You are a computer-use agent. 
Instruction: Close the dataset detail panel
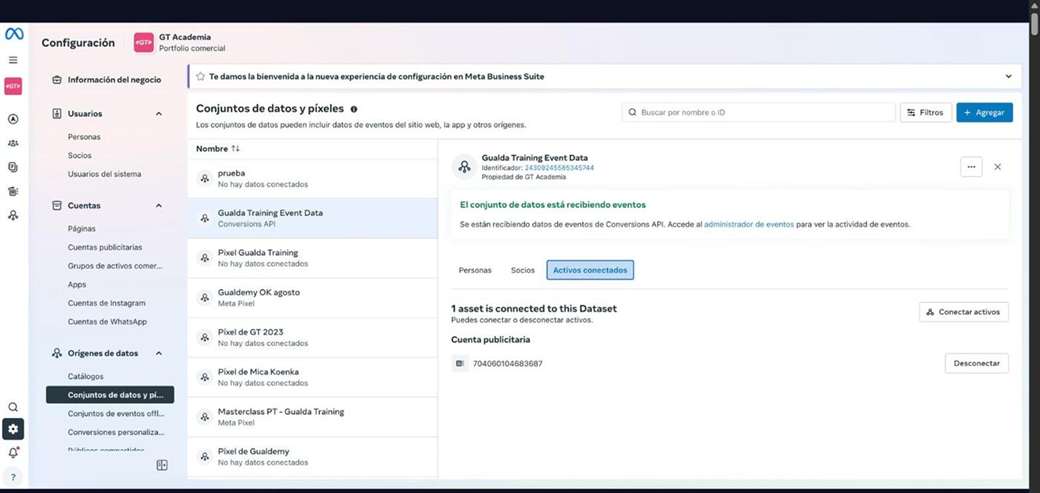[998, 167]
